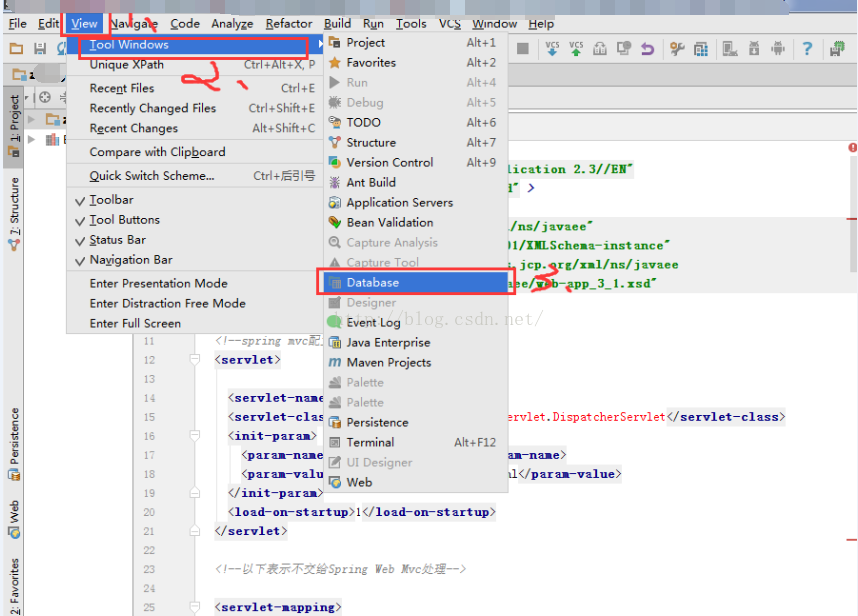Toggle the Status Bar checked menu item
This screenshot has width=858, height=616.
(194, 240)
